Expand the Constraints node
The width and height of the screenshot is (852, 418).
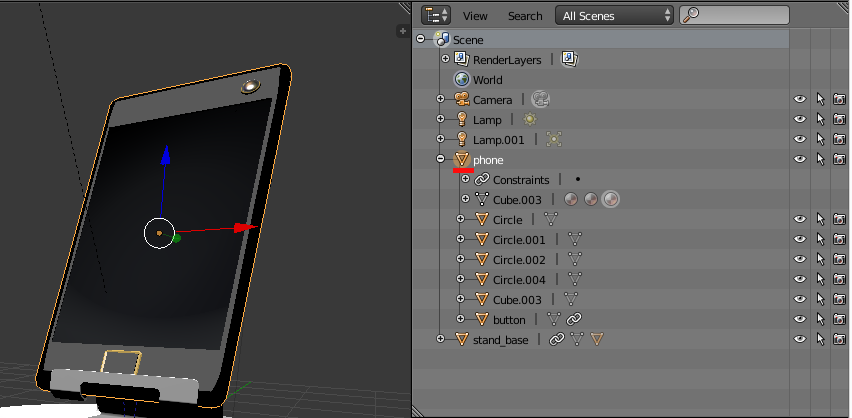coord(465,179)
